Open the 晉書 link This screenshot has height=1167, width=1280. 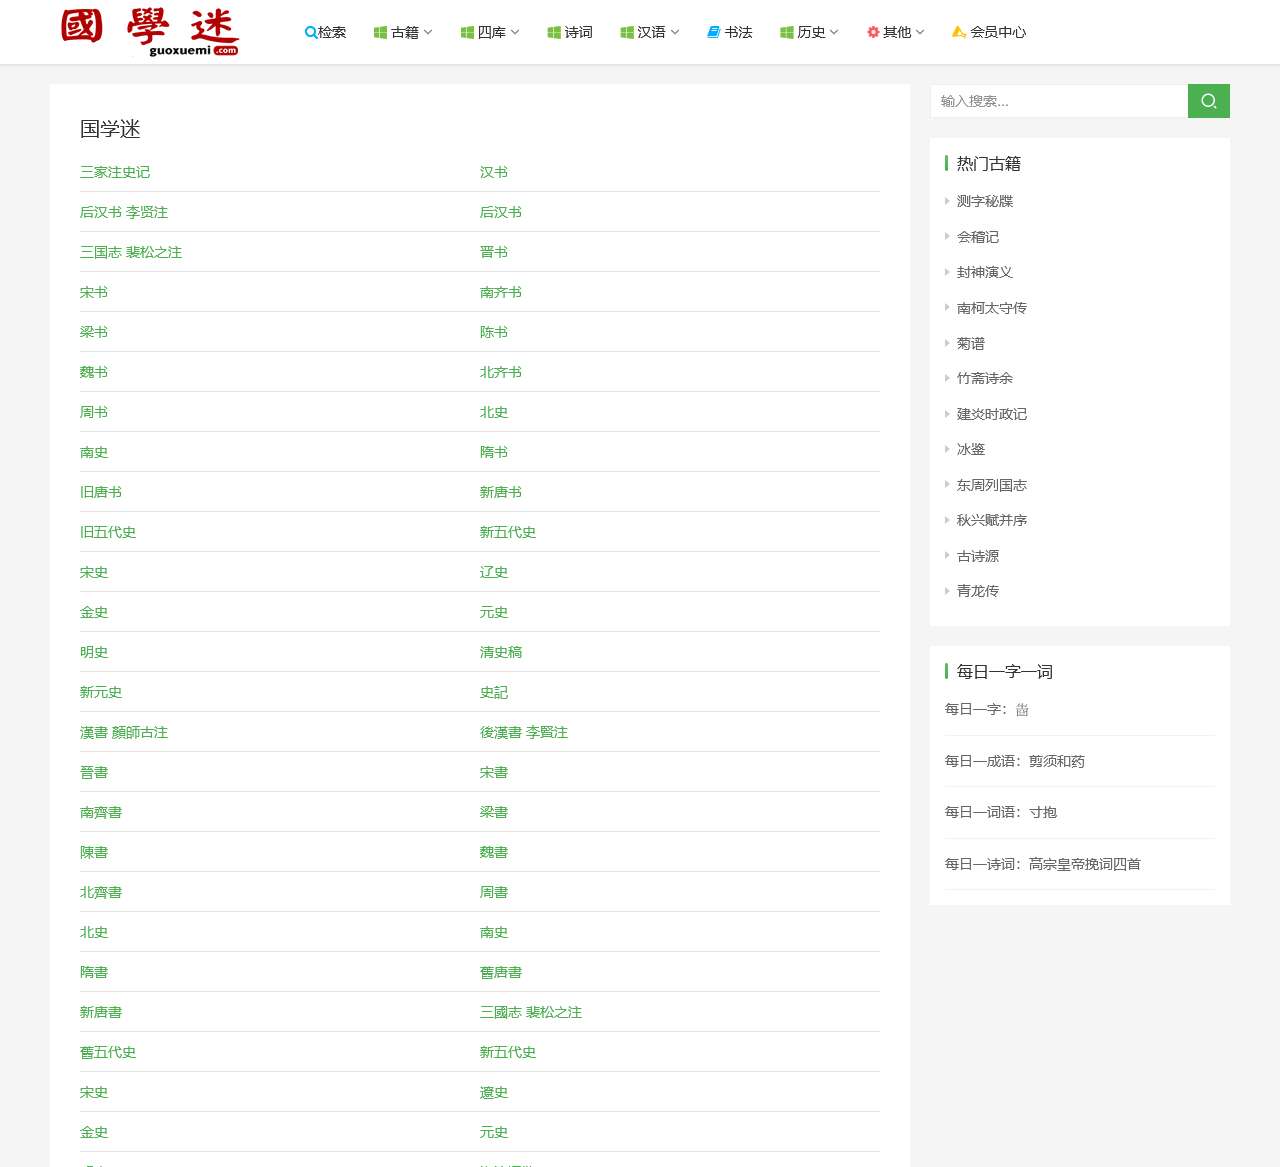point(94,772)
